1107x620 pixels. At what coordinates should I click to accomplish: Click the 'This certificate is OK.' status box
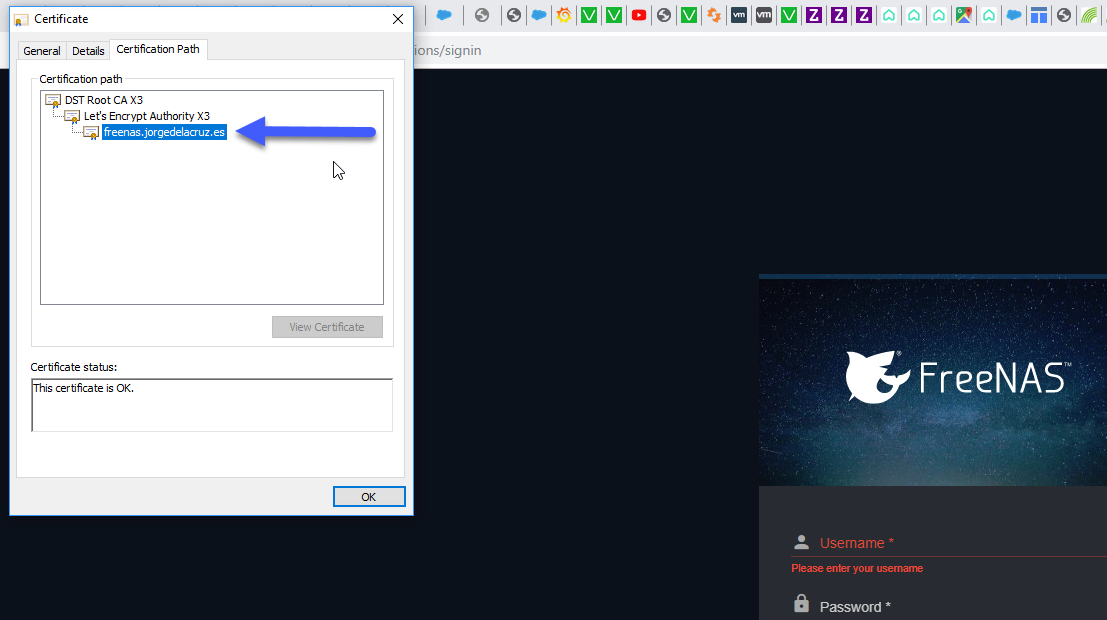click(x=212, y=405)
